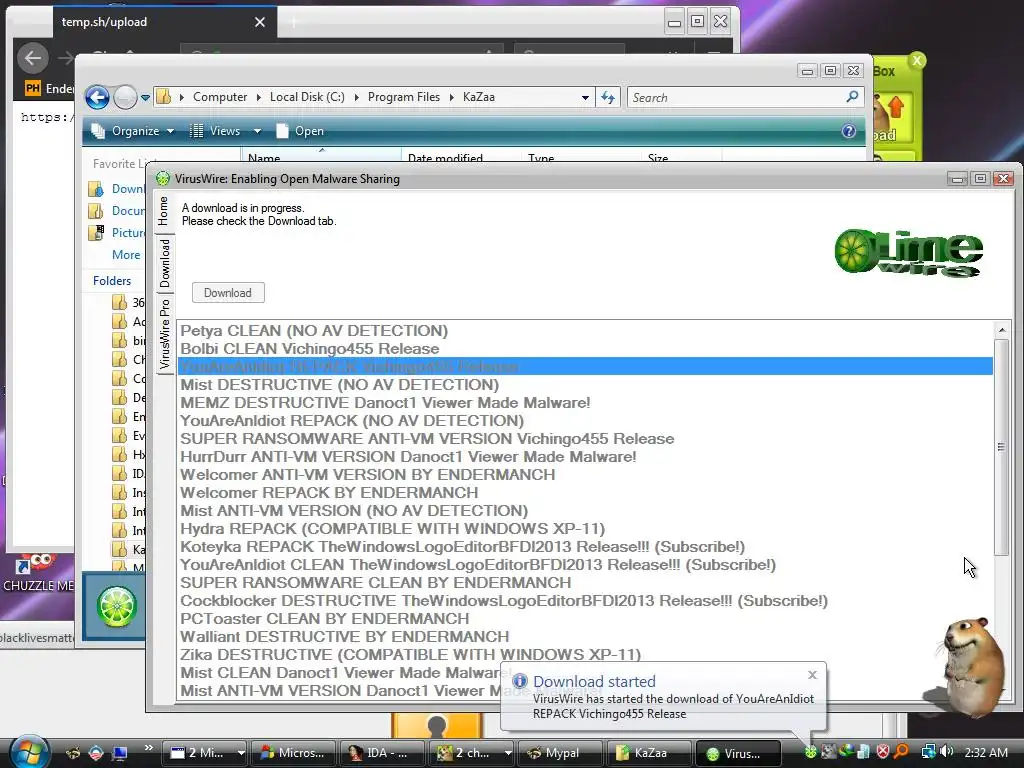Click the VirusWire list scrollbar thumb
Viewport: 1024px width, 768px height.
point(1001,447)
